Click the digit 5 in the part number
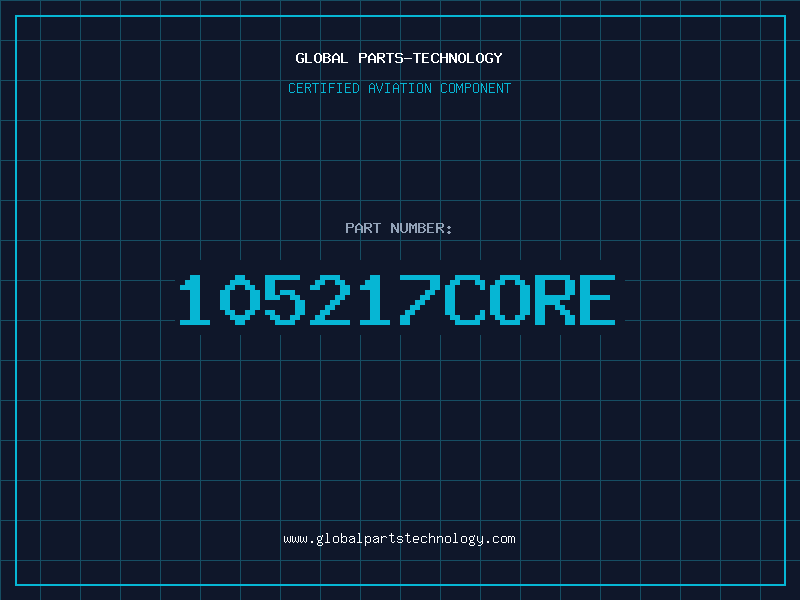This screenshot has width=800, height=600. click(285, 300)
